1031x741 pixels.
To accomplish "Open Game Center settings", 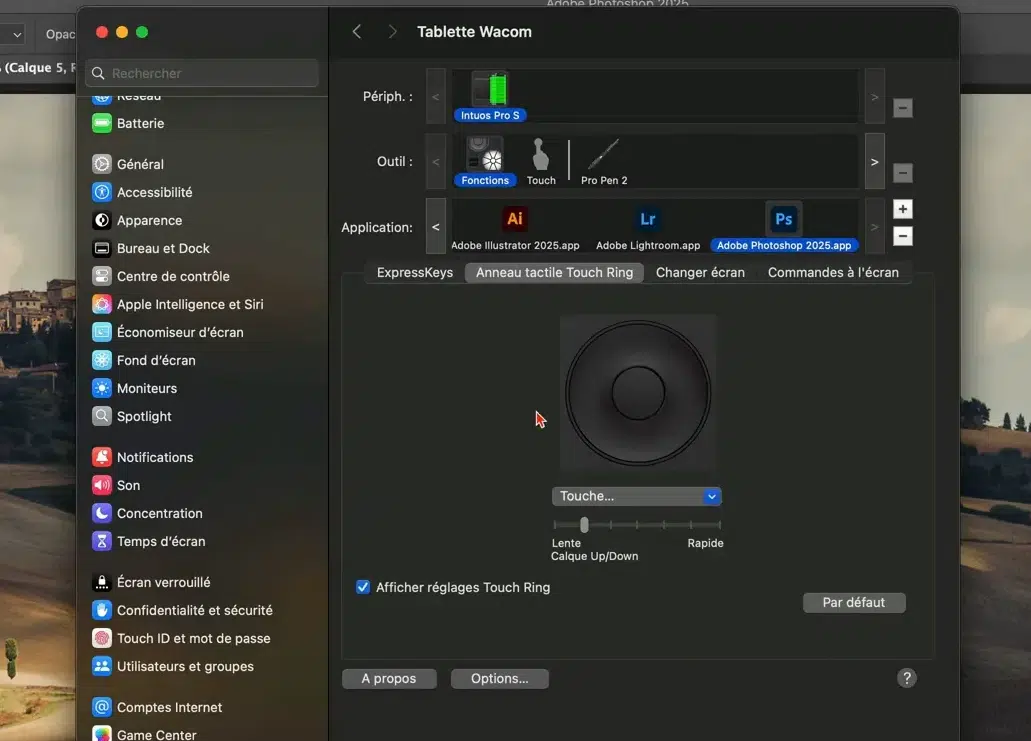I will click(x=144, y=734).
